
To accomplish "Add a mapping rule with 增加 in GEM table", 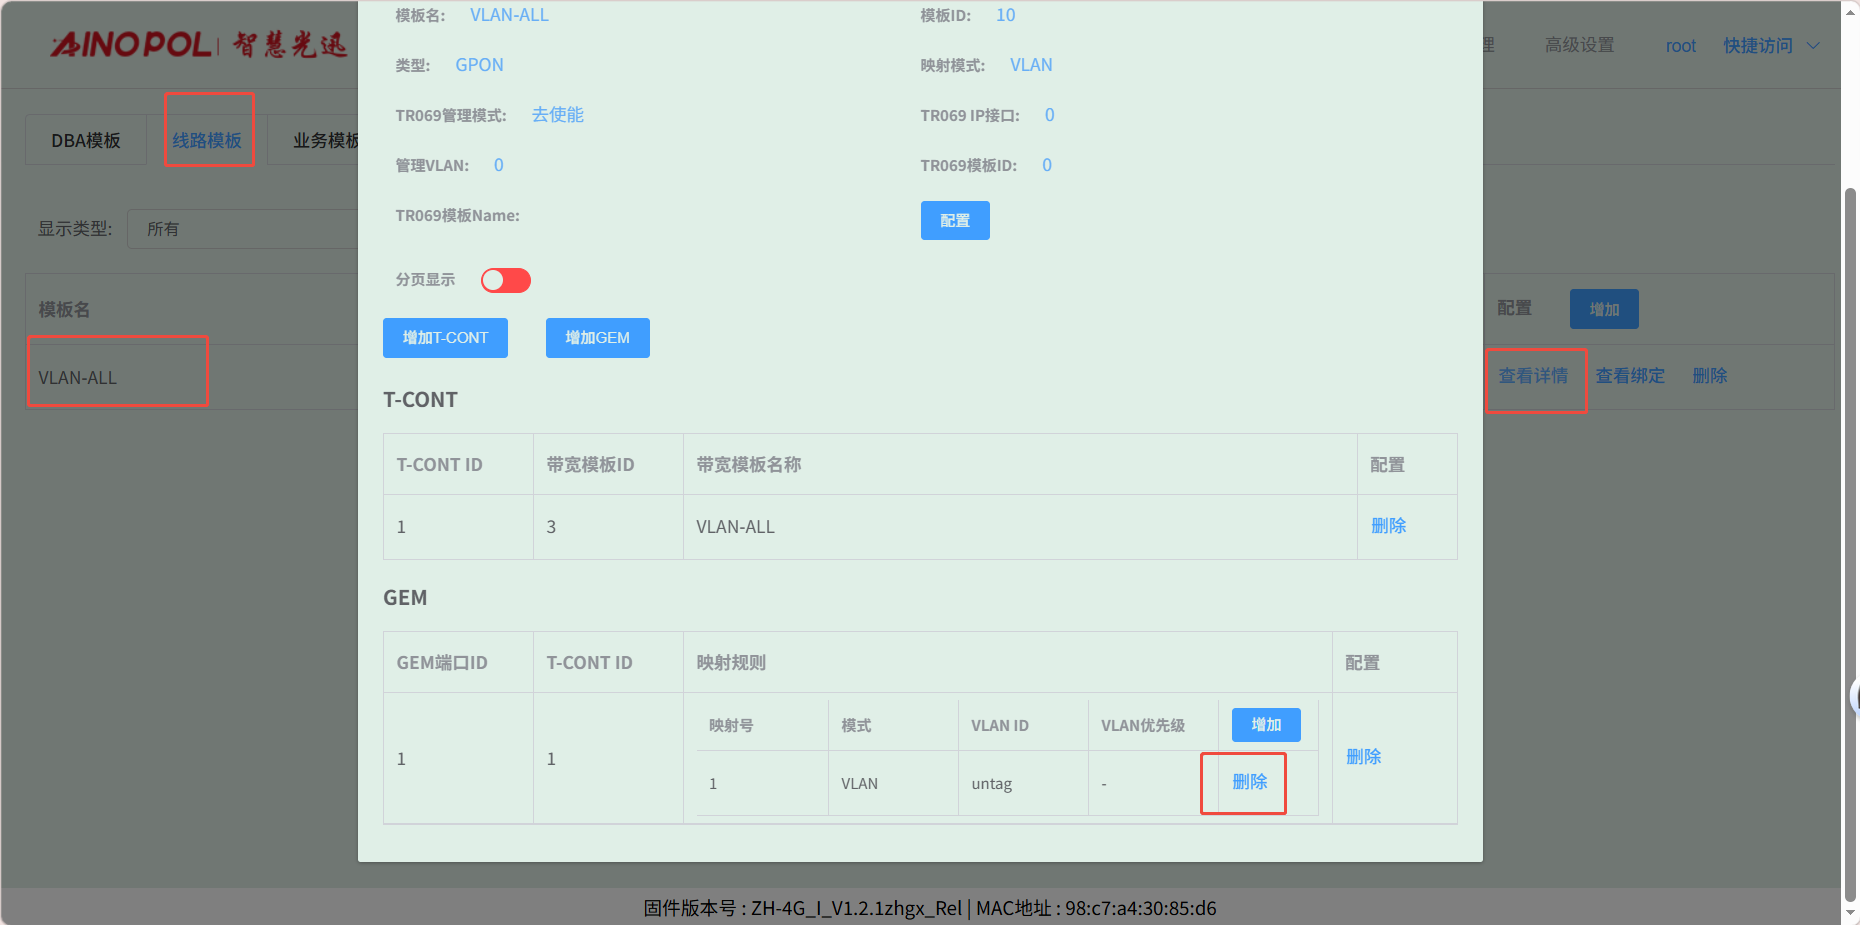I will tap(1265, 725).
